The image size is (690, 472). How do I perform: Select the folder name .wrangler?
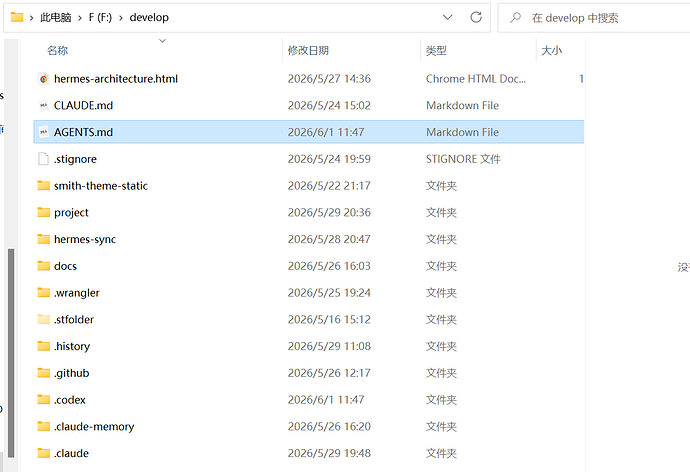pos(77,293)
